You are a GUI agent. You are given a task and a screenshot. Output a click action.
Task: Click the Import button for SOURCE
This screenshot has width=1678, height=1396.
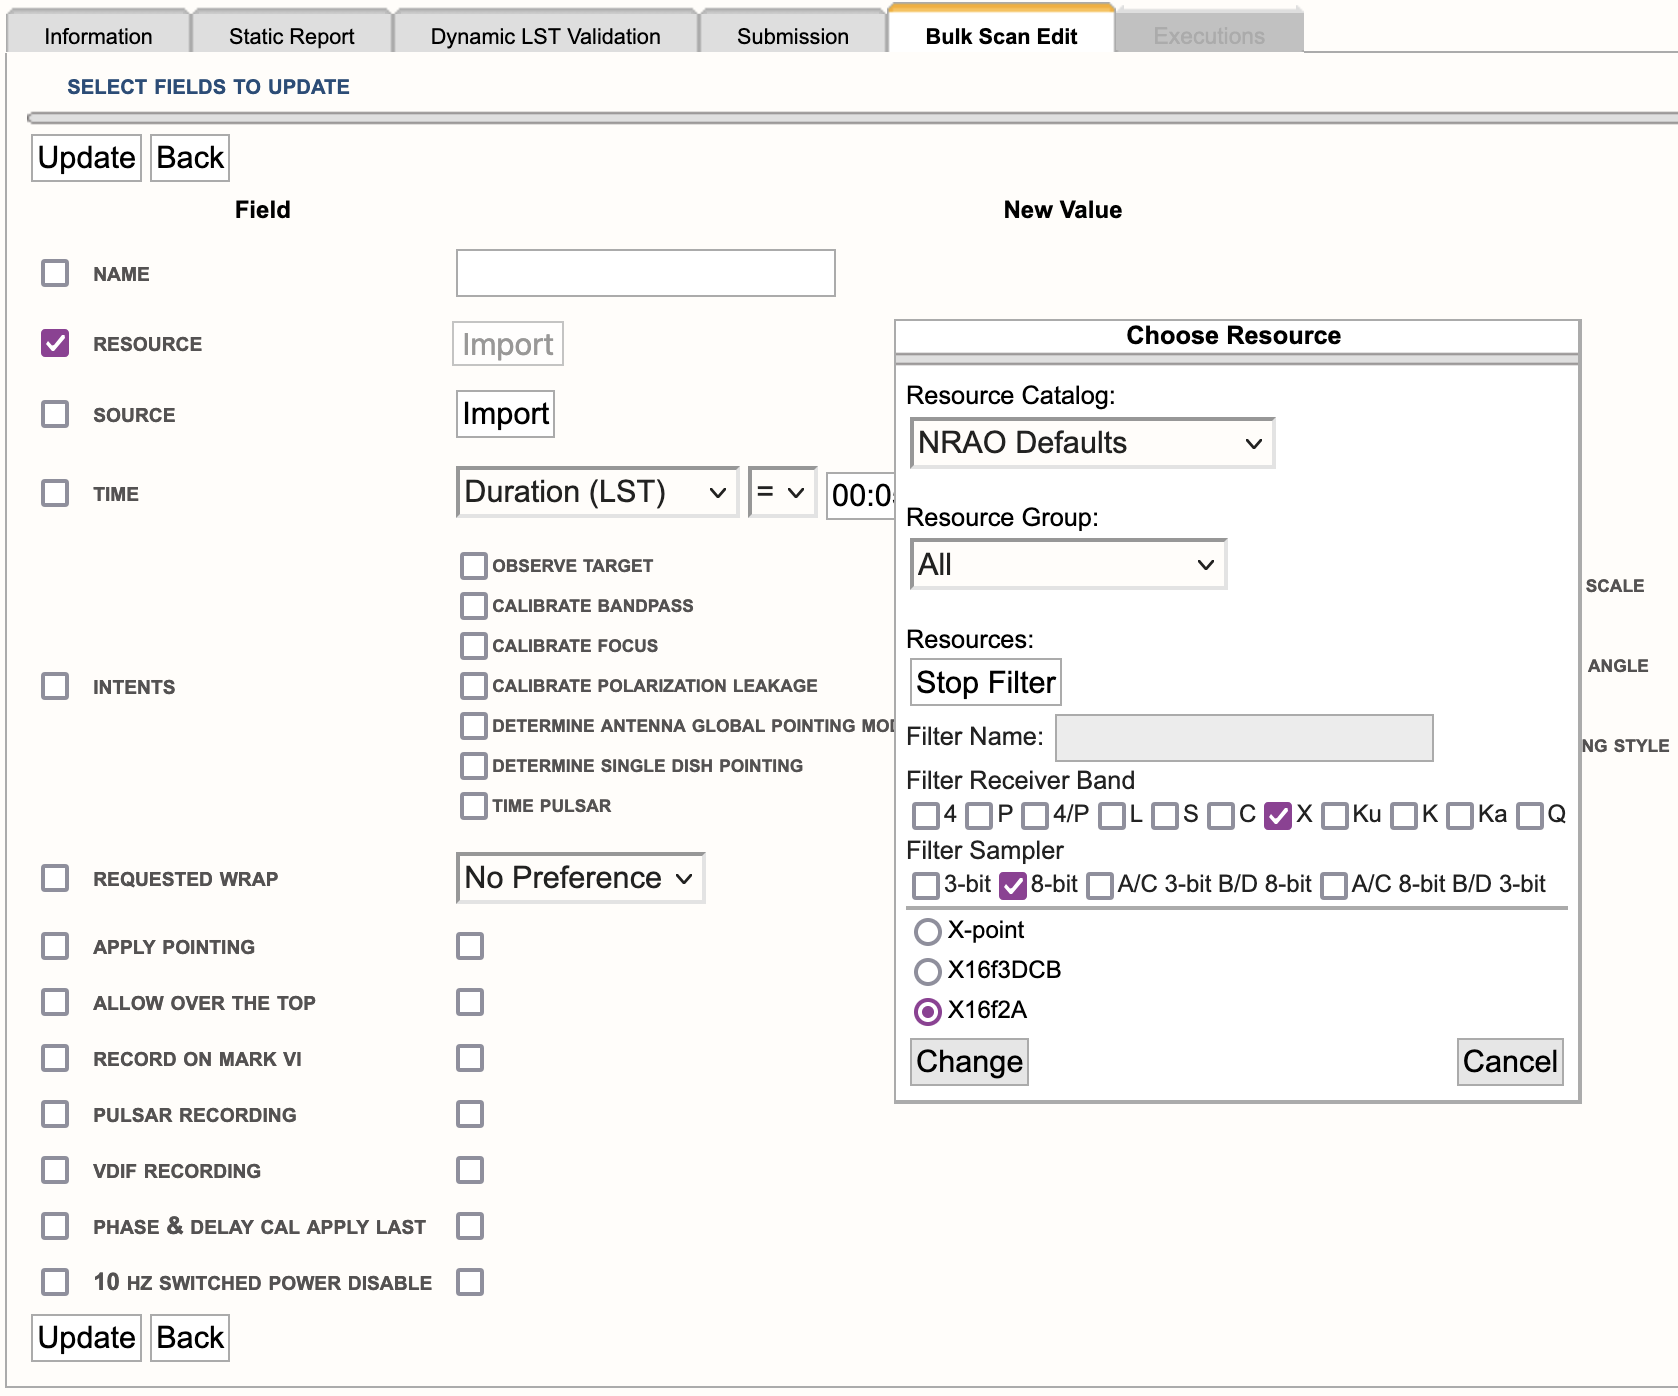click(505, 414)
